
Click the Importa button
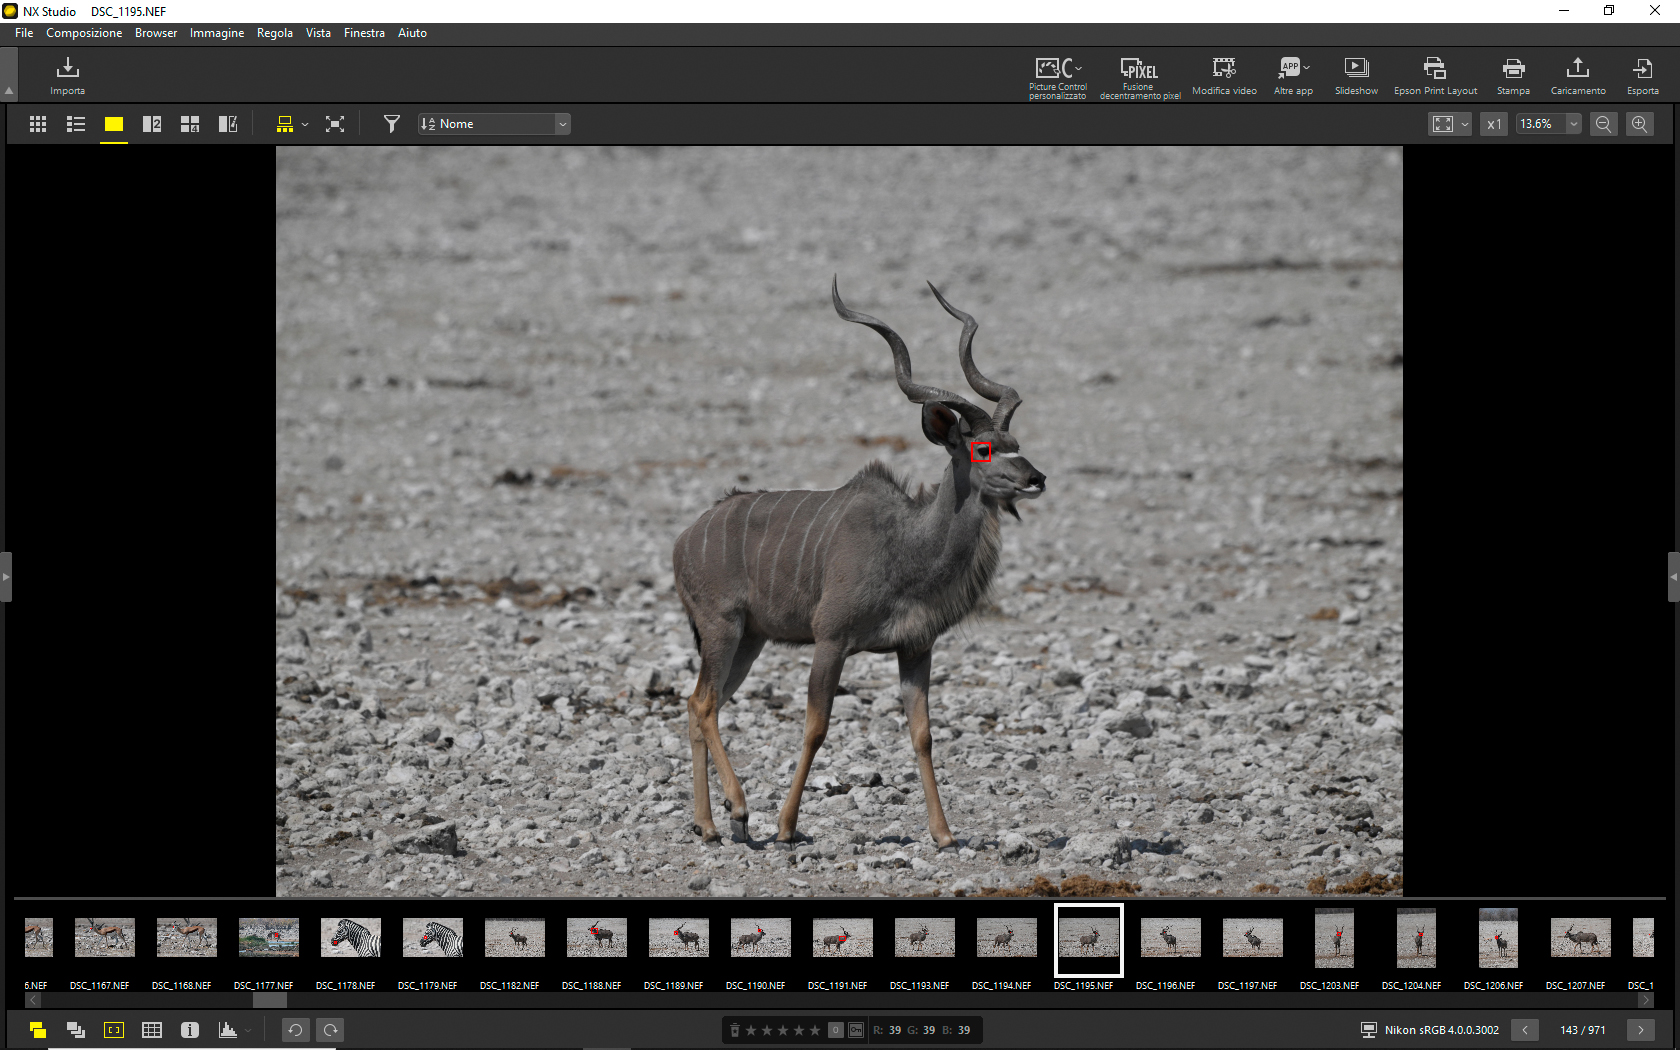point(67,75)
